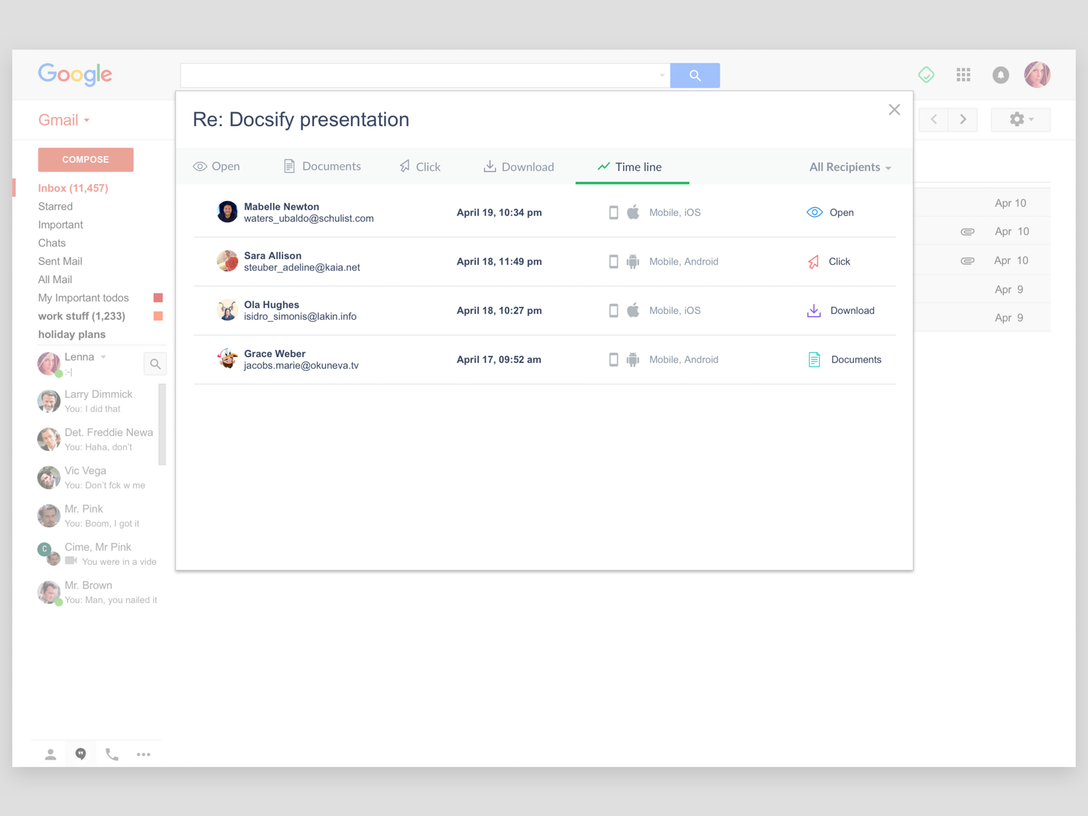Open the Chats folder
This screenshot has height=816, width=1088.
coord(52,243)
